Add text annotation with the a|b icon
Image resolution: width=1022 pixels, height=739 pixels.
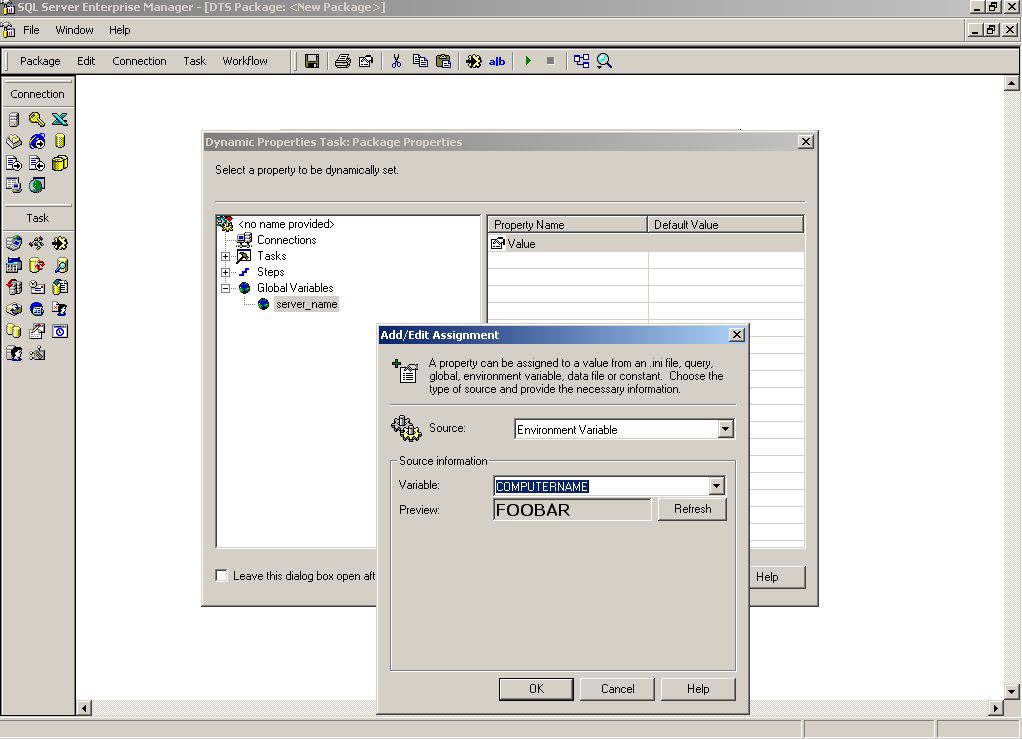(497, 61)
